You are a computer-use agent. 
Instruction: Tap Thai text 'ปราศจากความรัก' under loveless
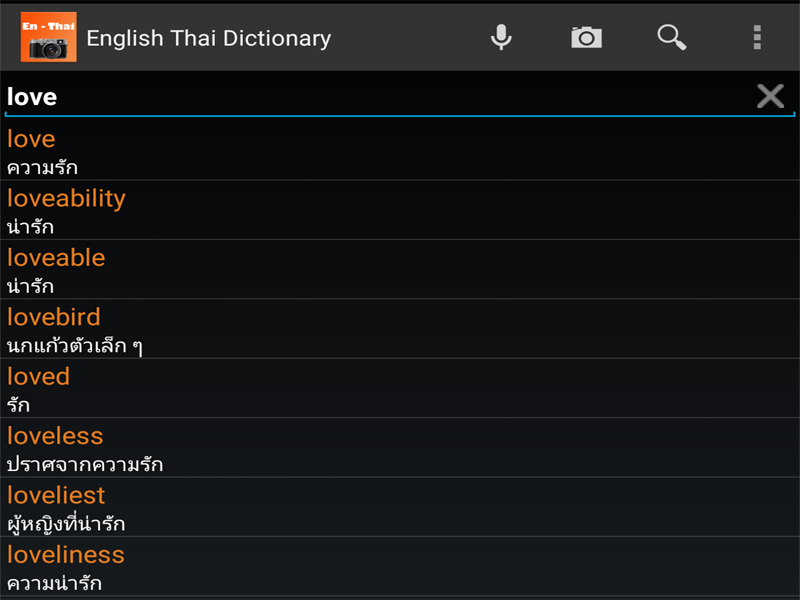click(x=85, y=465)
